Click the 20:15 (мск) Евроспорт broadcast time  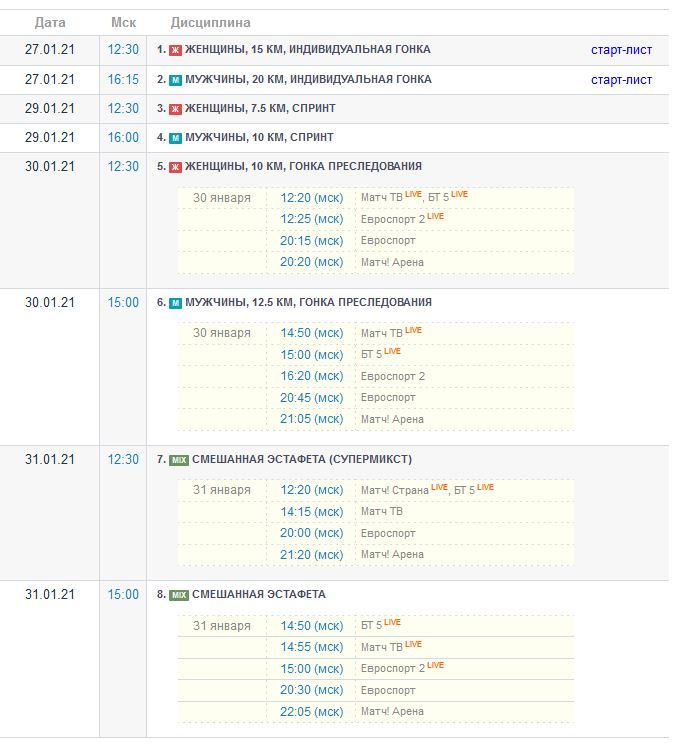click(311, 241)
